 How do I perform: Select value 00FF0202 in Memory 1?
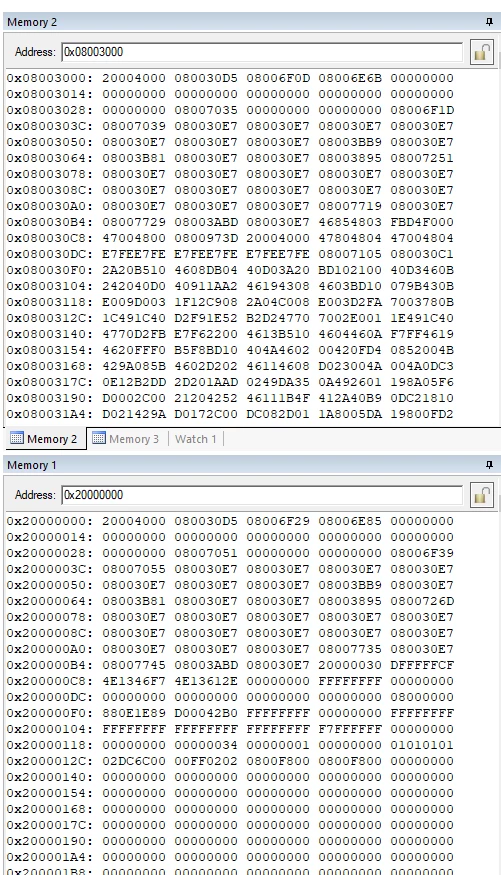coord(206,761)
